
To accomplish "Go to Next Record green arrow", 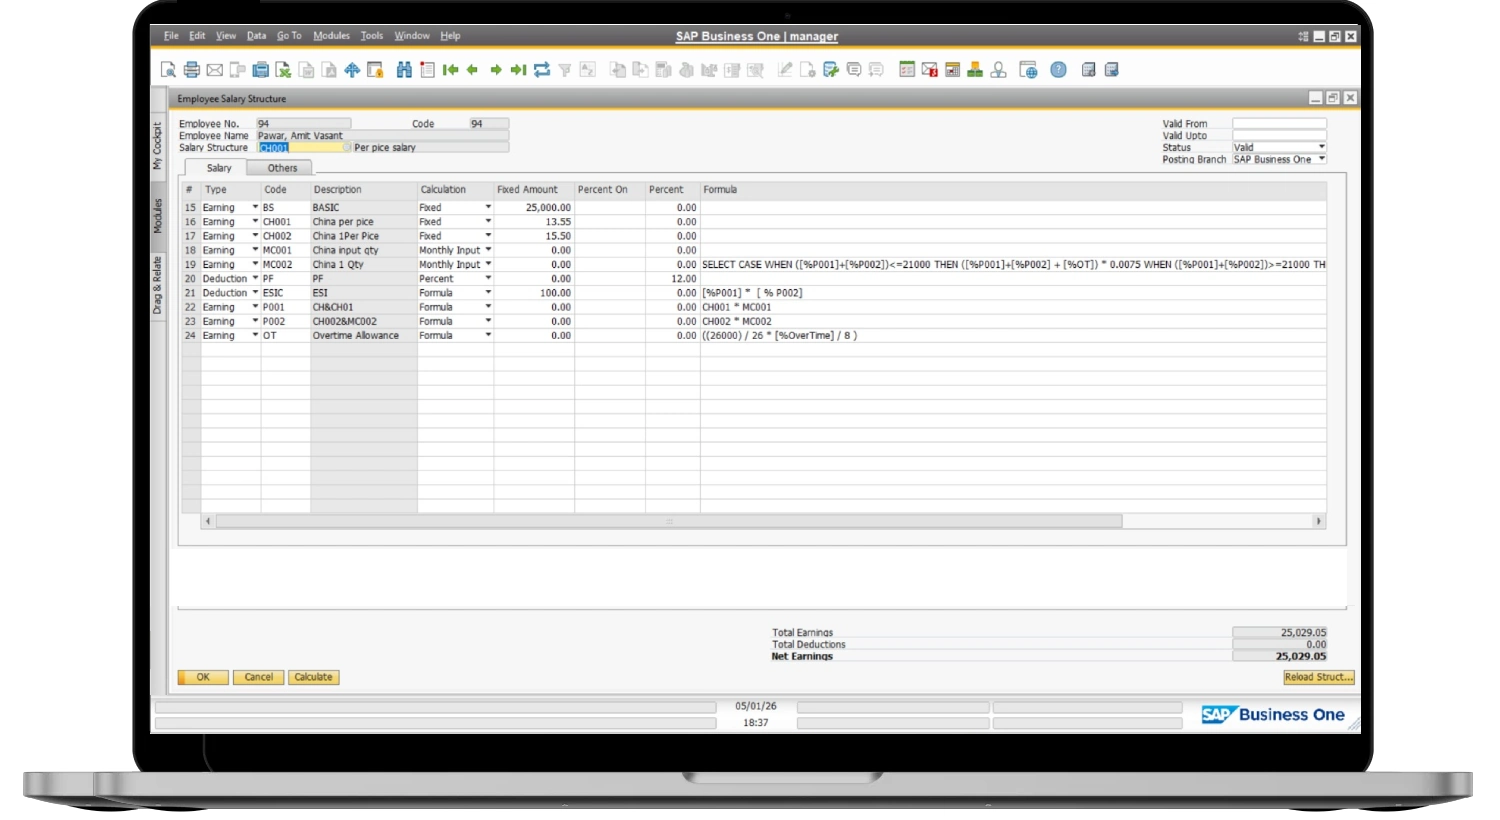I will (x=495, y=70).
